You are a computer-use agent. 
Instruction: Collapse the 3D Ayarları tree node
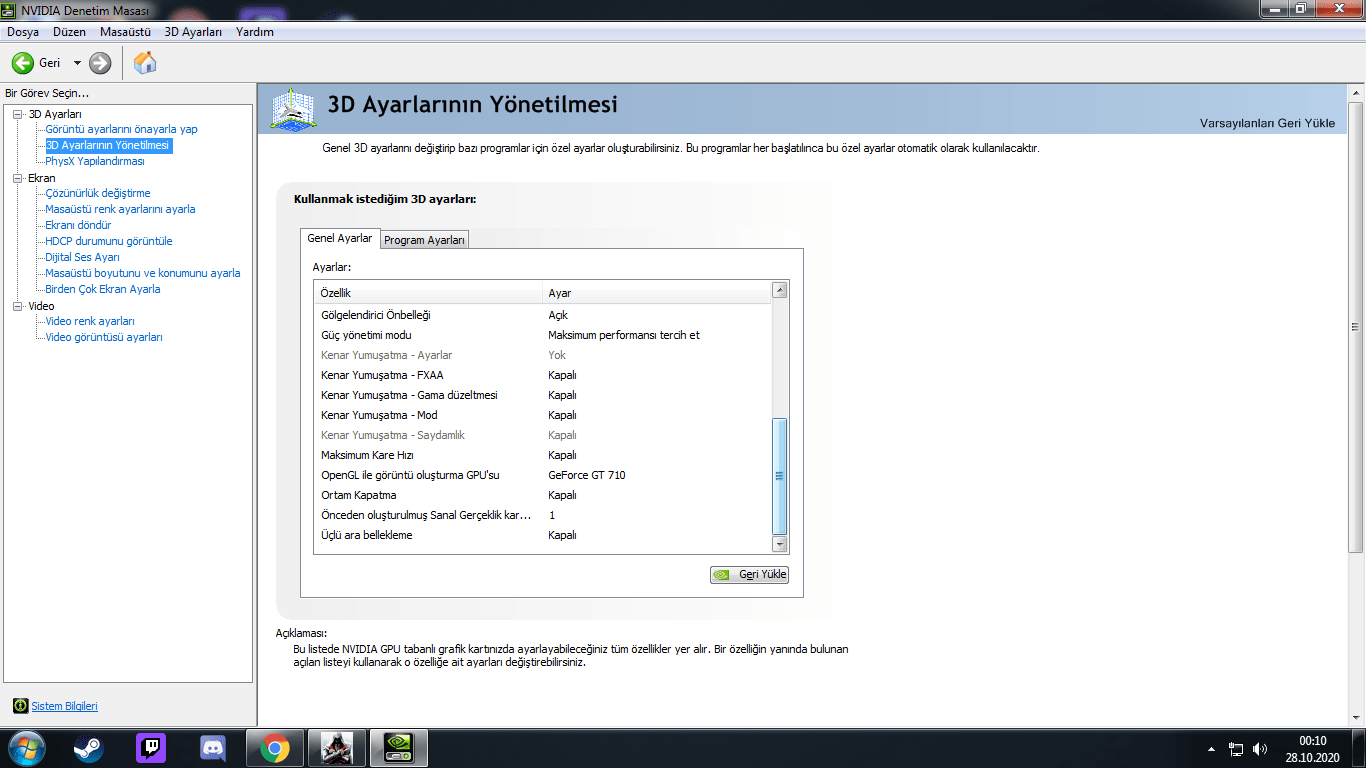(x=17, y=114)
